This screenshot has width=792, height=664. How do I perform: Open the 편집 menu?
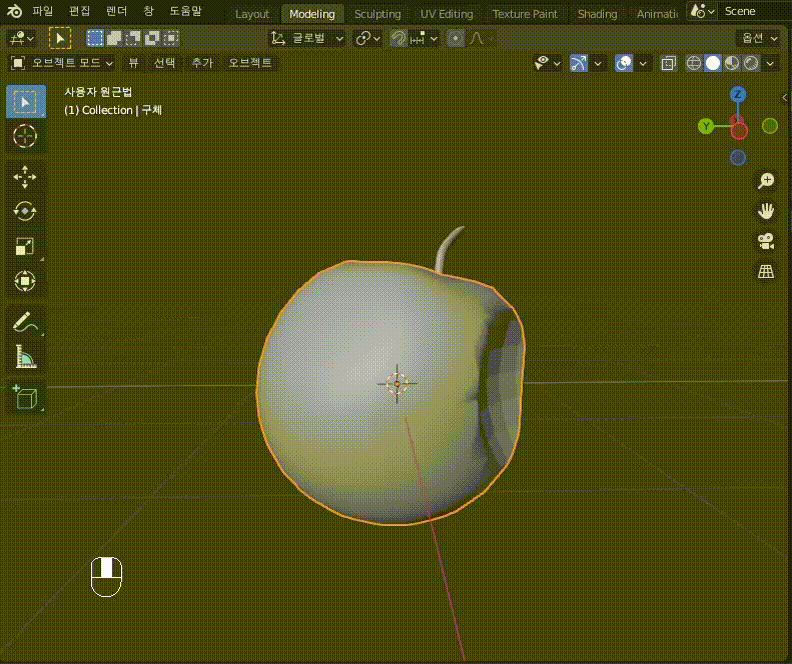(x=79, y=11)
